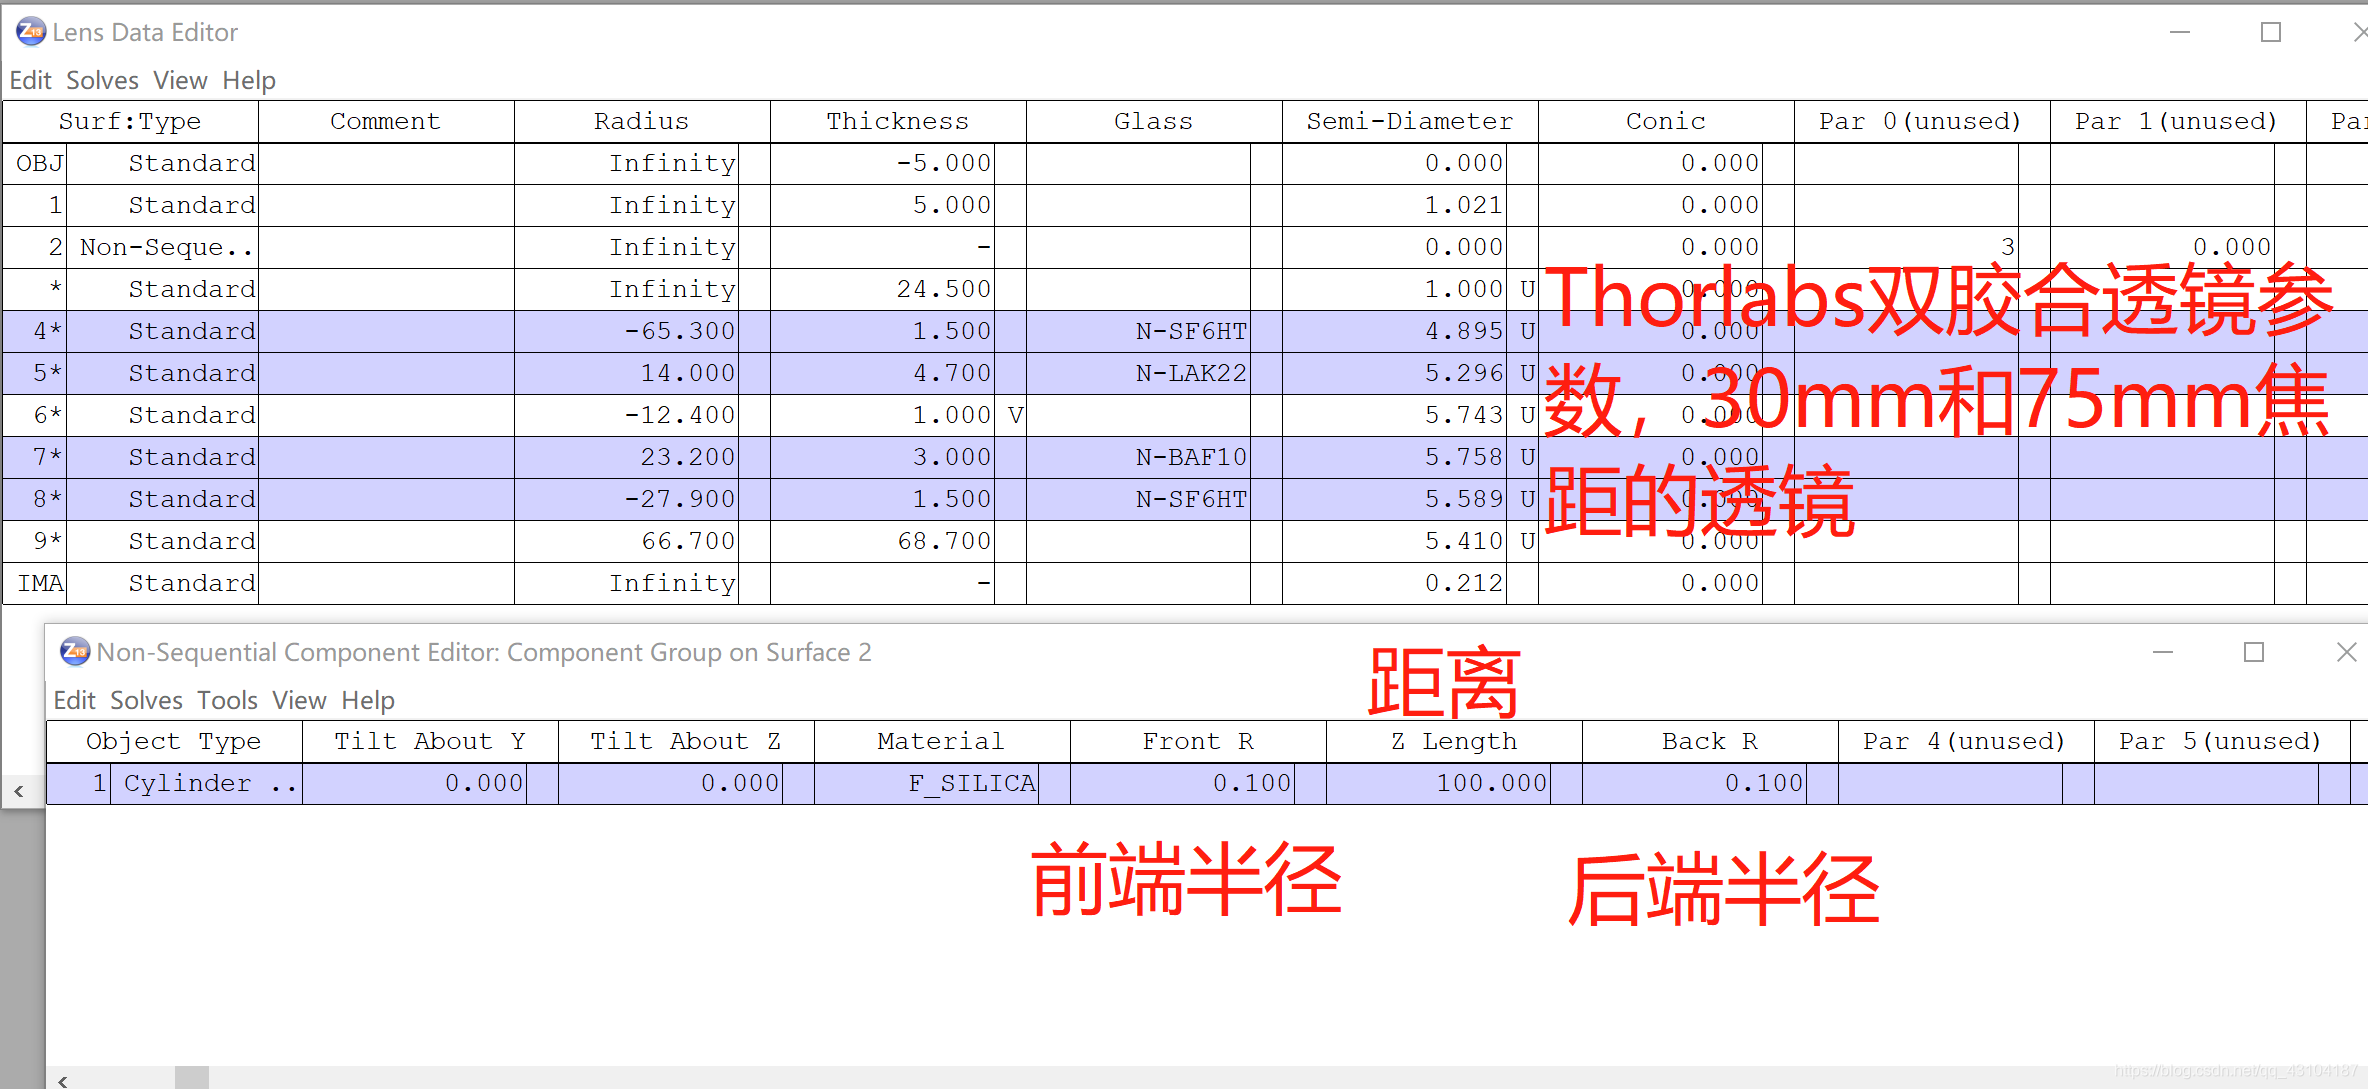The image size is (2368, 1089).
Task: Maximize the Non-Sequential Component Editor window
Action: pyautogui.click(x=2254, y=652)
